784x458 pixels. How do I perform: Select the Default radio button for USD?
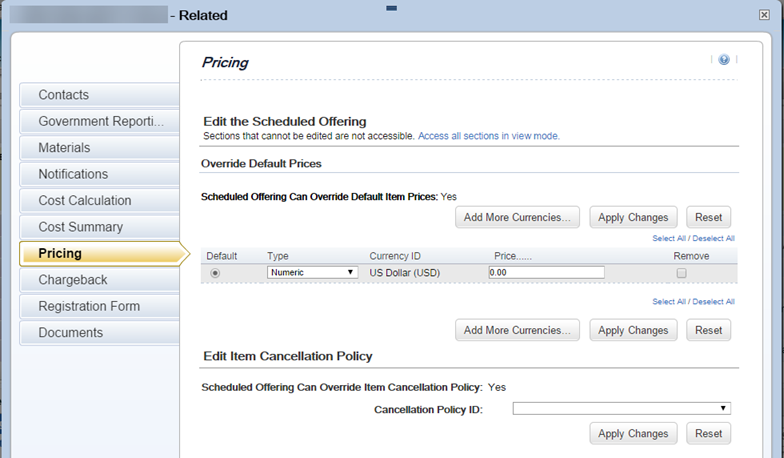pyautogui.click(x=215, y=273)
